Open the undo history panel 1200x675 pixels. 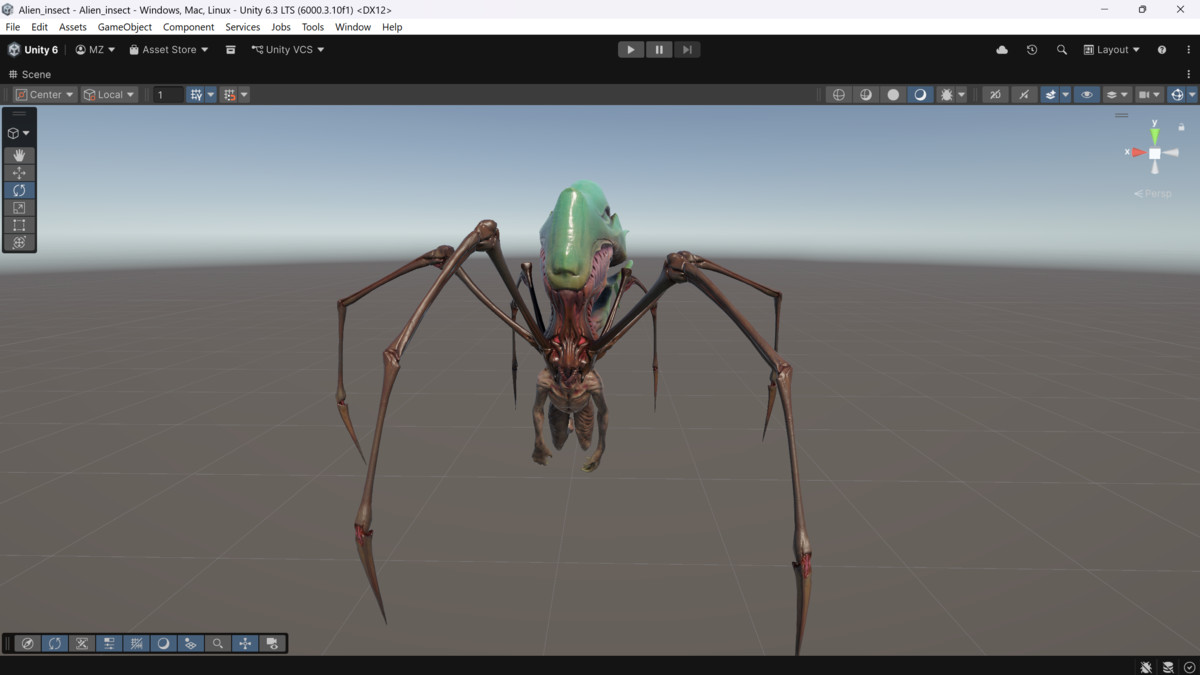1031,49
